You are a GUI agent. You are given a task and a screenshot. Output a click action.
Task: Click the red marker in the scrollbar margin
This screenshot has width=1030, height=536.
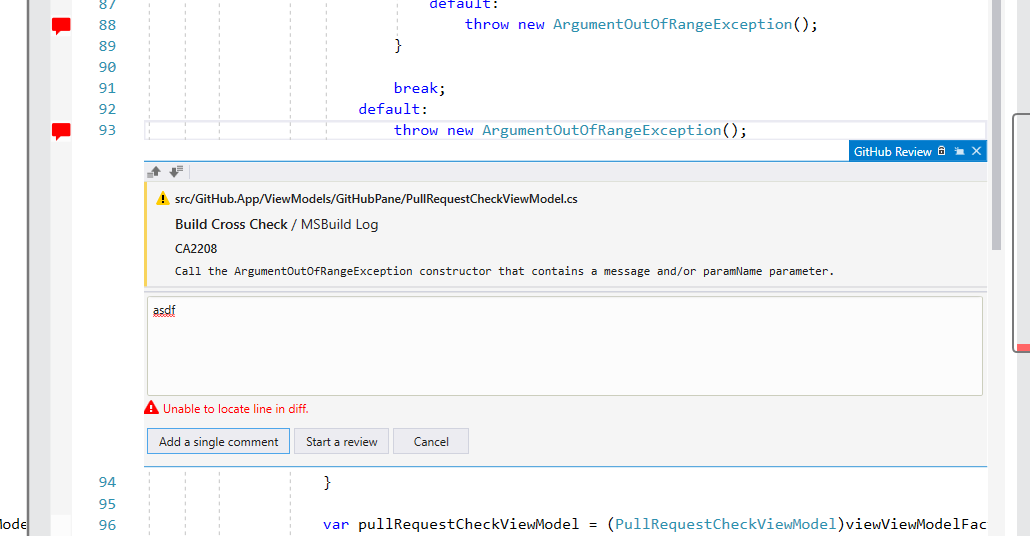(x=1023, y=347)
